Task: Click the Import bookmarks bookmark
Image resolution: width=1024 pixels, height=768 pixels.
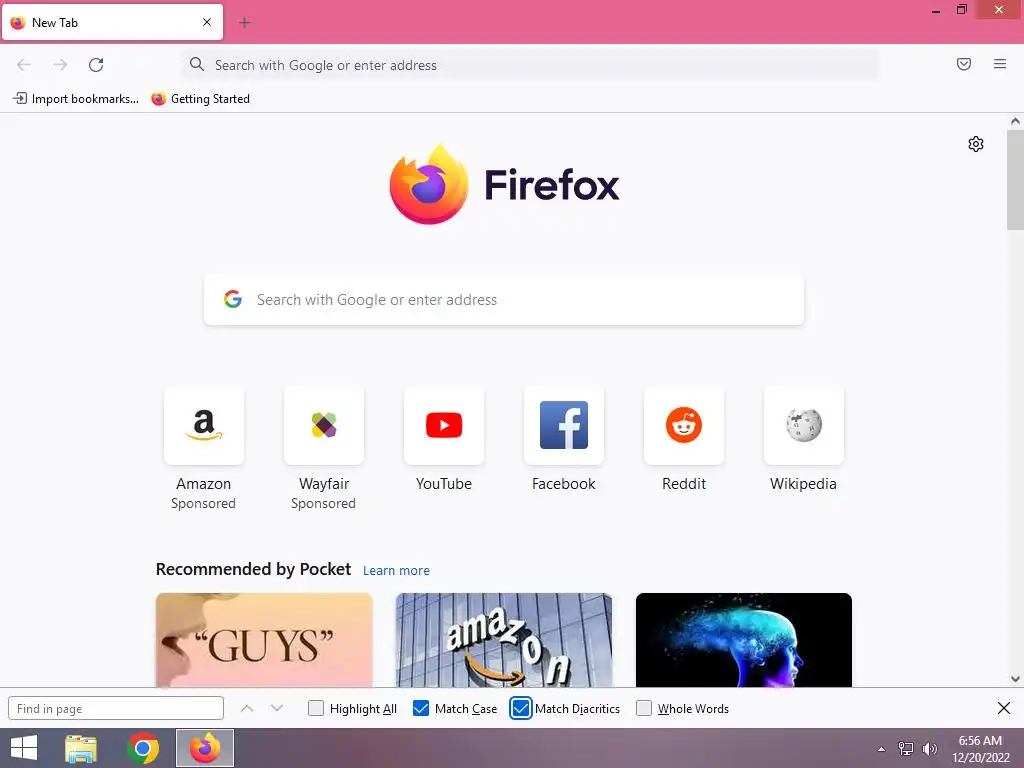Action: pos(76,99)
